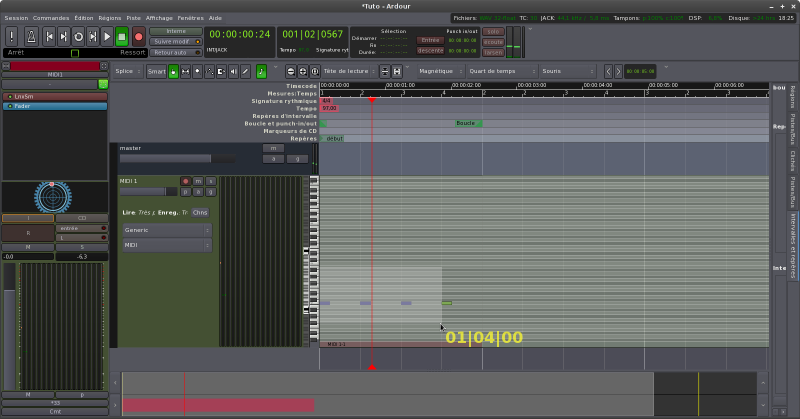800x419 pixels.
Task: Click the Chns channel selector button
Action: [200, 213]
